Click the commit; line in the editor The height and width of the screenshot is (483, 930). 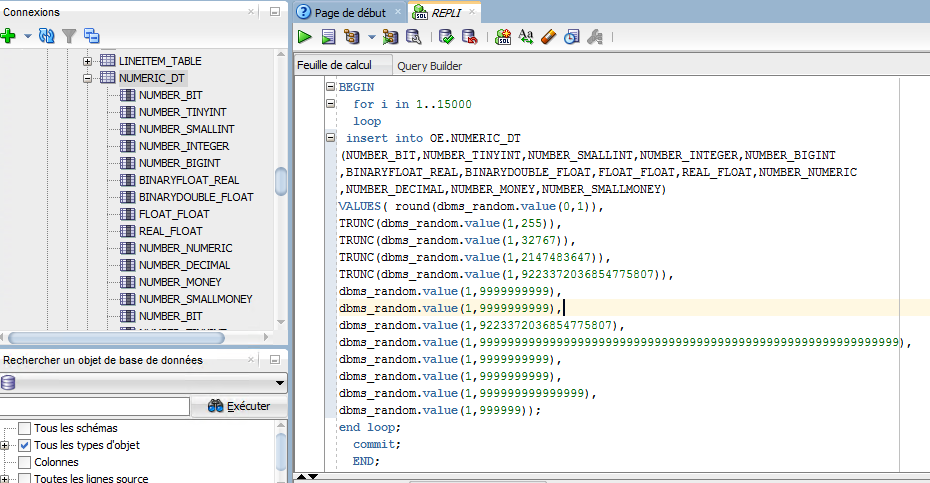coord(377,444)
